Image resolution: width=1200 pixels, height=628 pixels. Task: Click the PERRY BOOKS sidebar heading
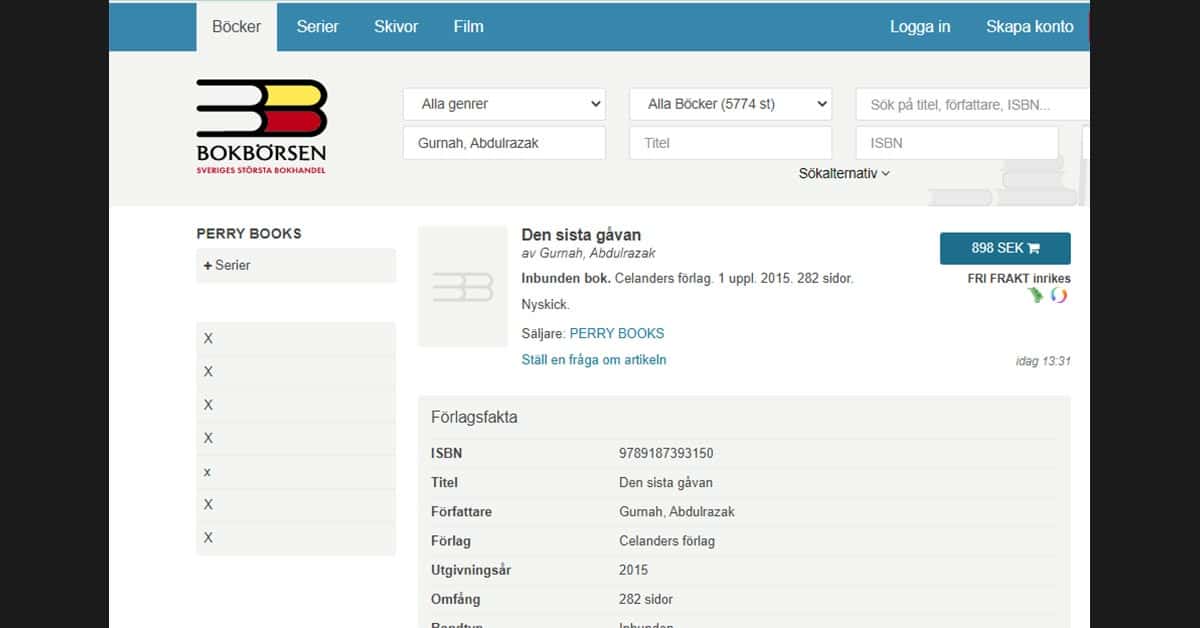pos(249,234)
